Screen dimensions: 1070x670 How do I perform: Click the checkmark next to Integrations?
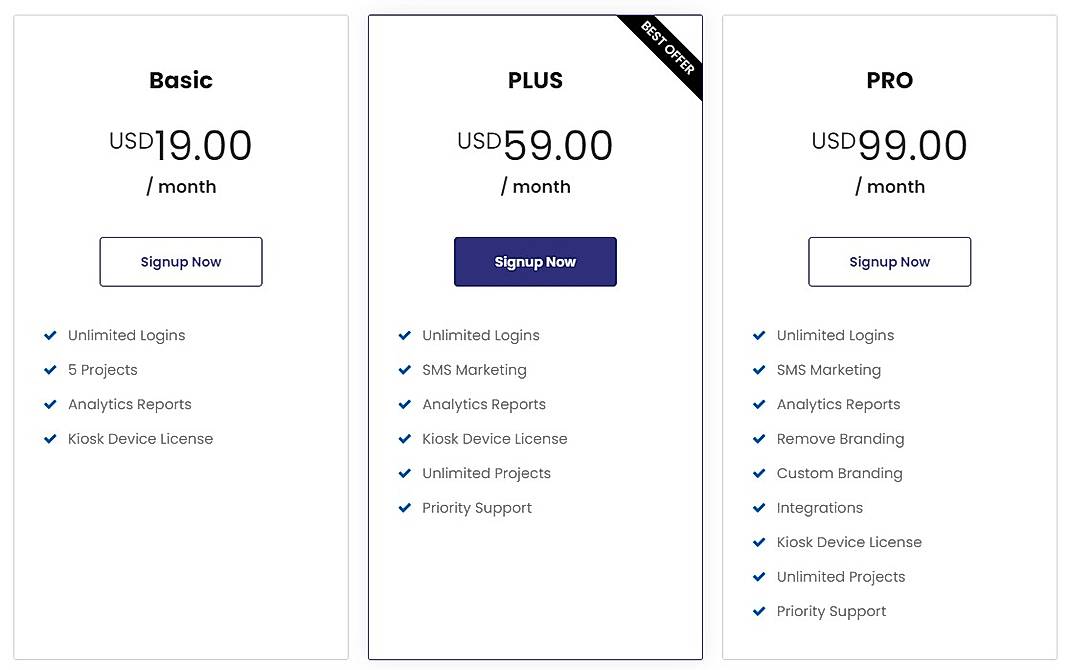pyautogui.click(x=759, y=507)
